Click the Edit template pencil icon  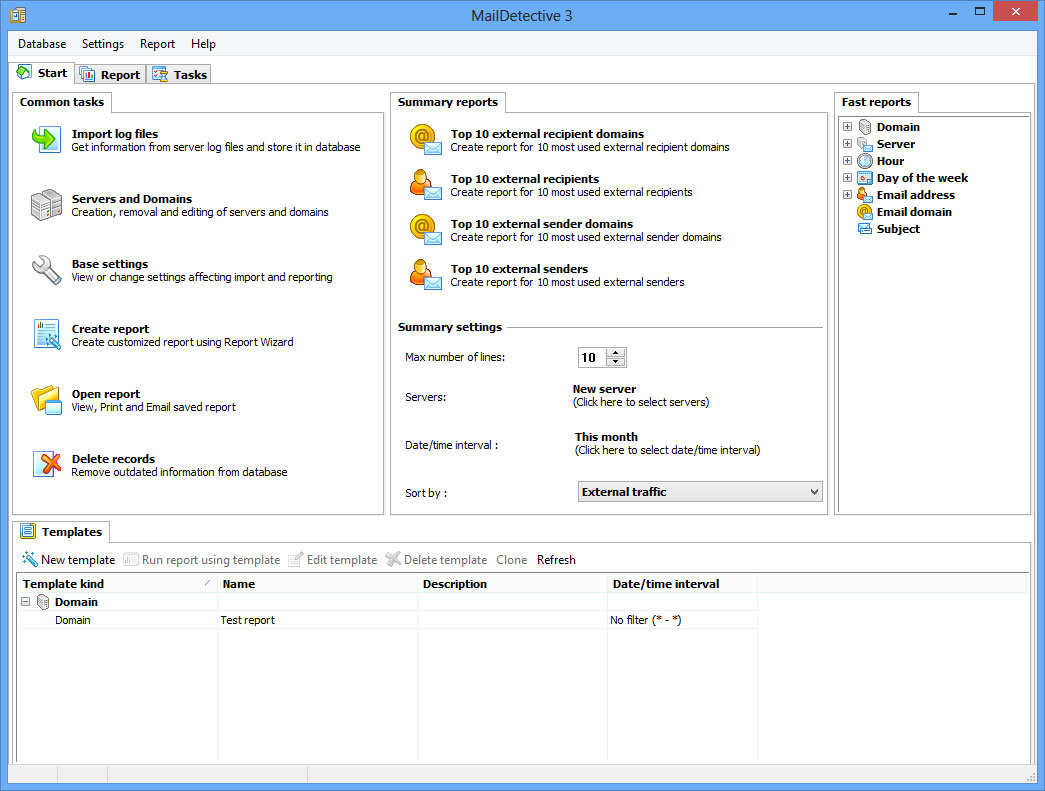tap(295, 559)
